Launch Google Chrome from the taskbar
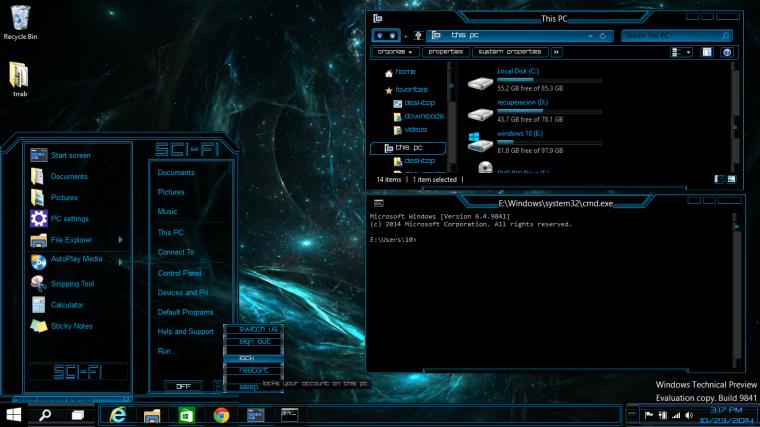 coord(221,414)
